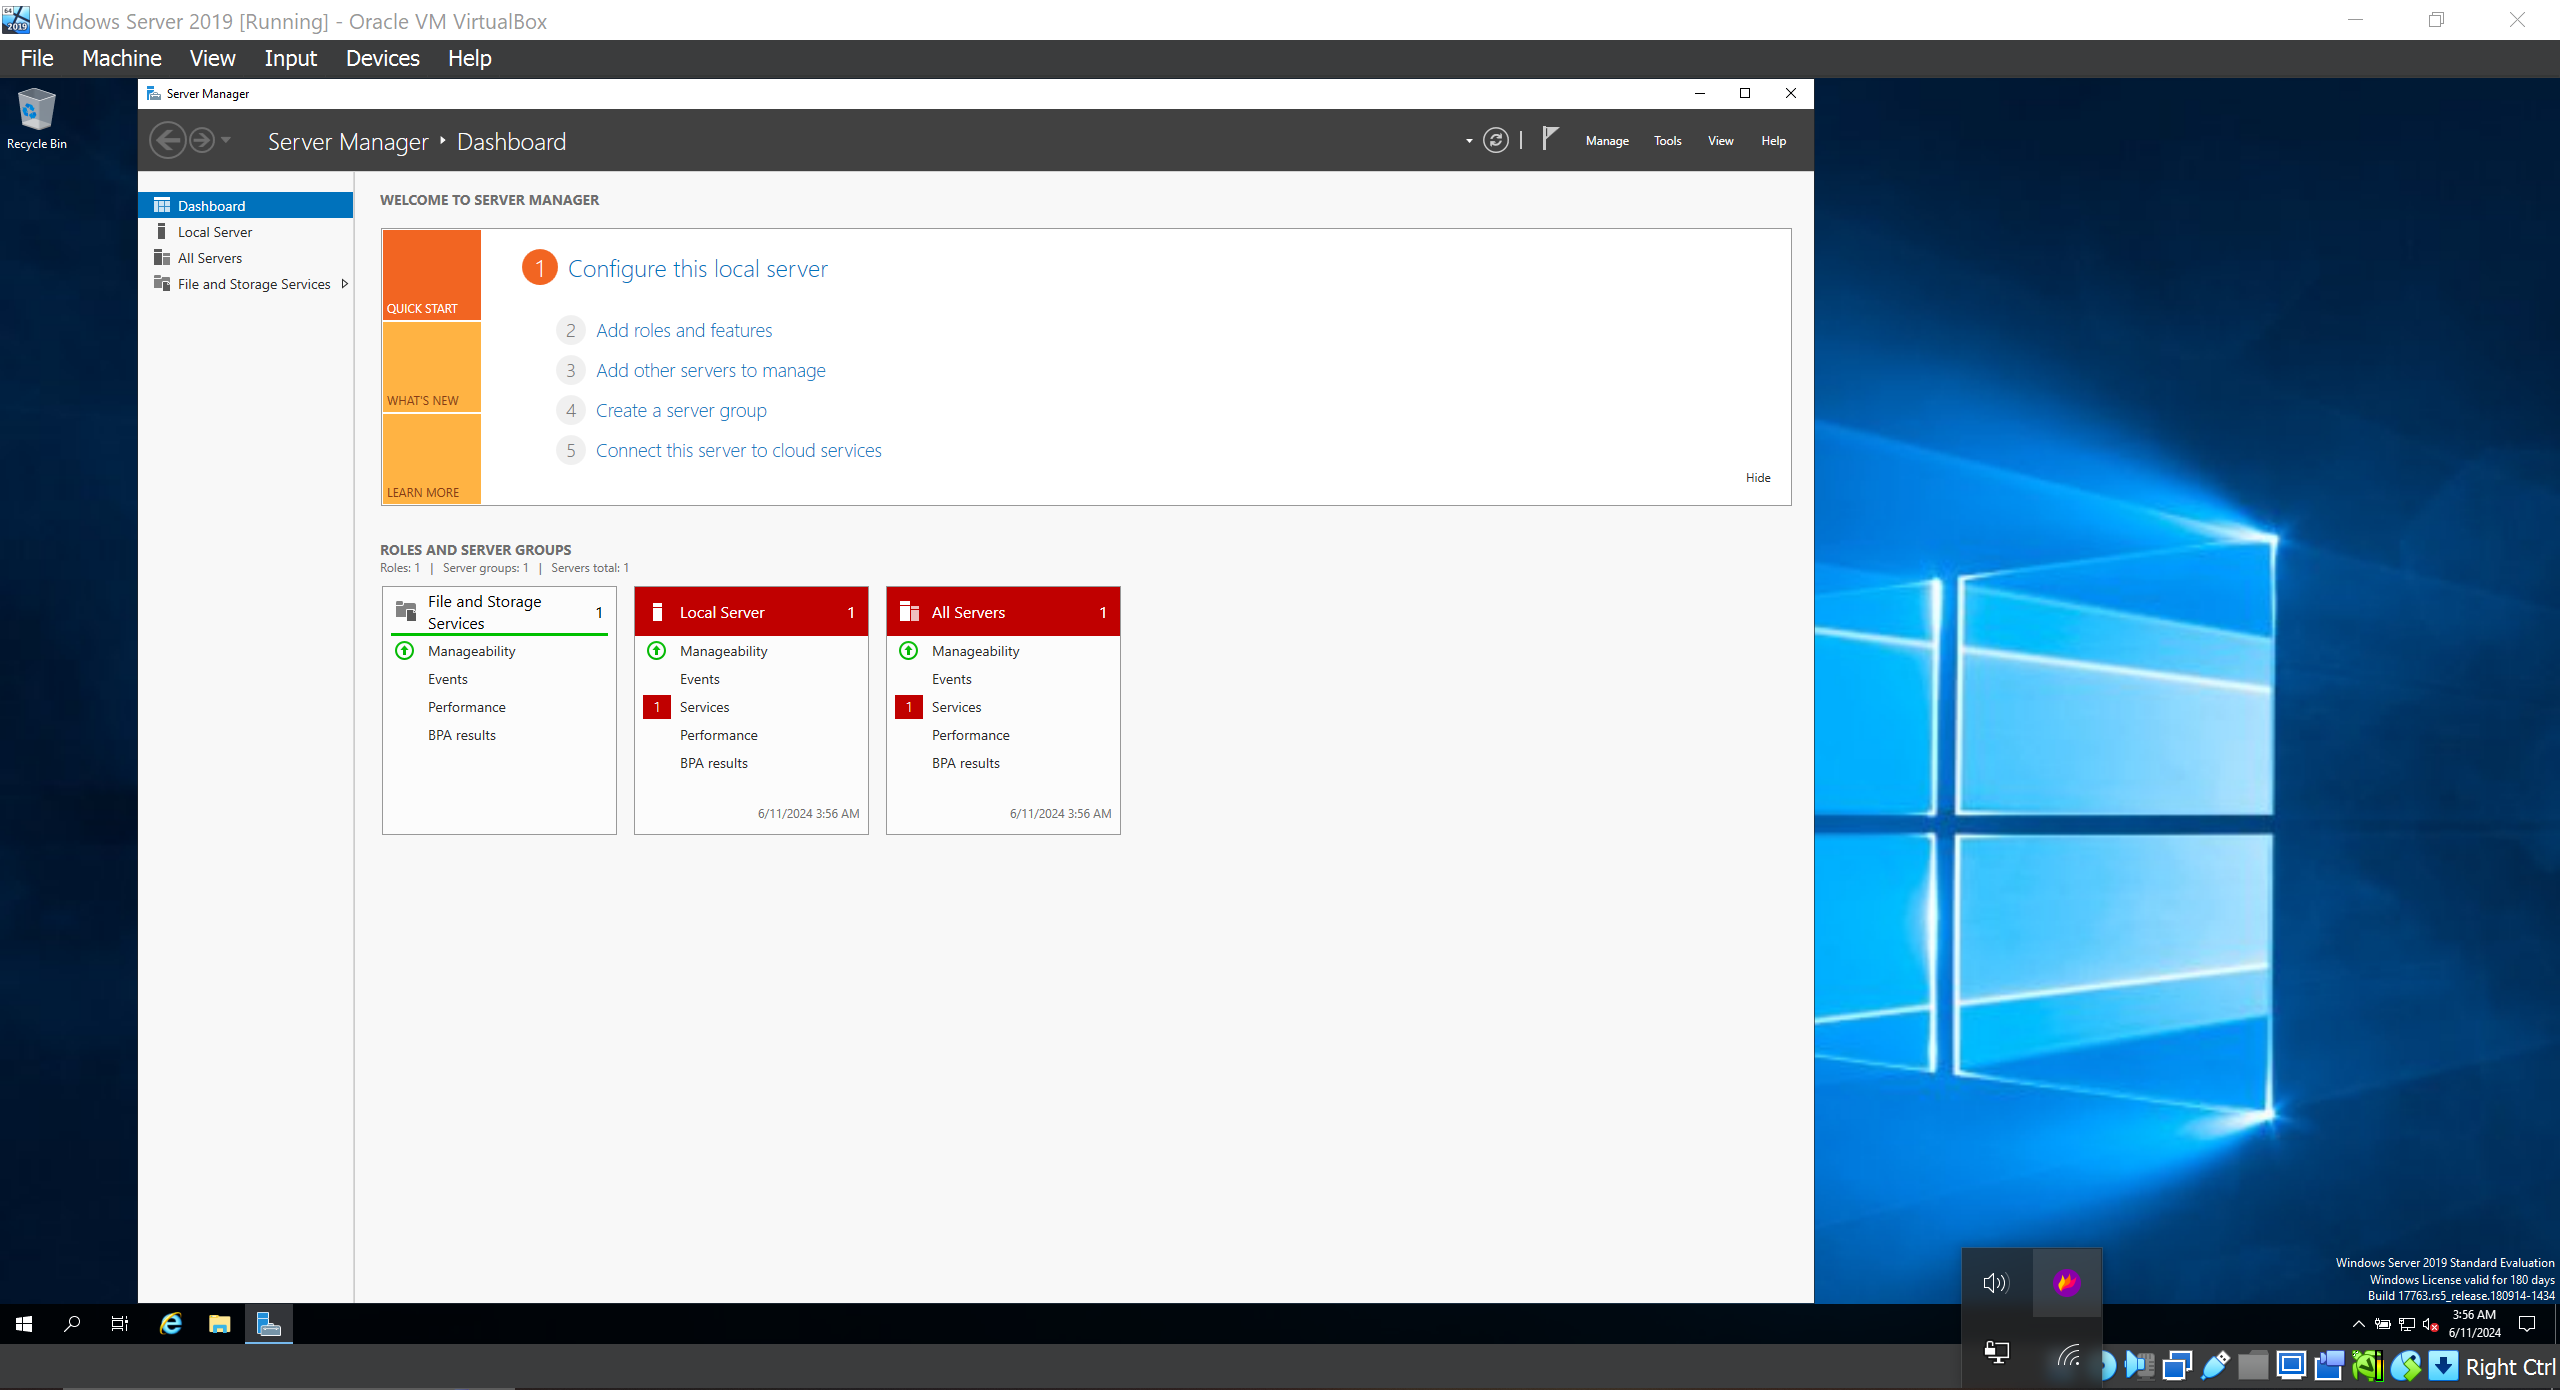Click the red Local Server tile header
Image resolution: width=2560 pixels, height=1390 pixels.
[x=751, y=612]
